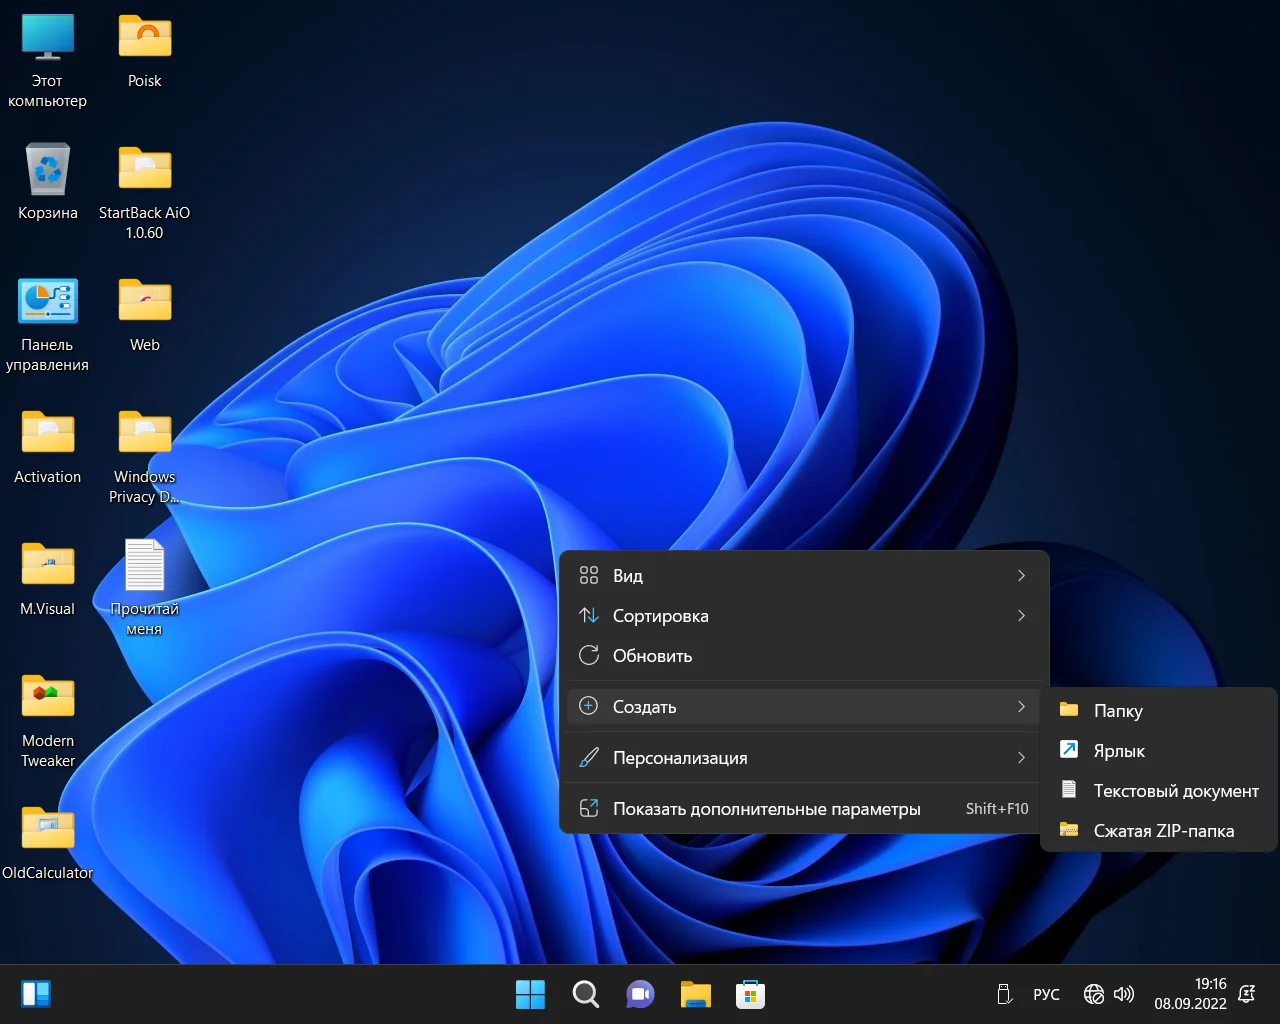The width and height of the screenshot is (1280, 1024).
Task: Create a new Папку from the submenu
Action: [1117, 711]
